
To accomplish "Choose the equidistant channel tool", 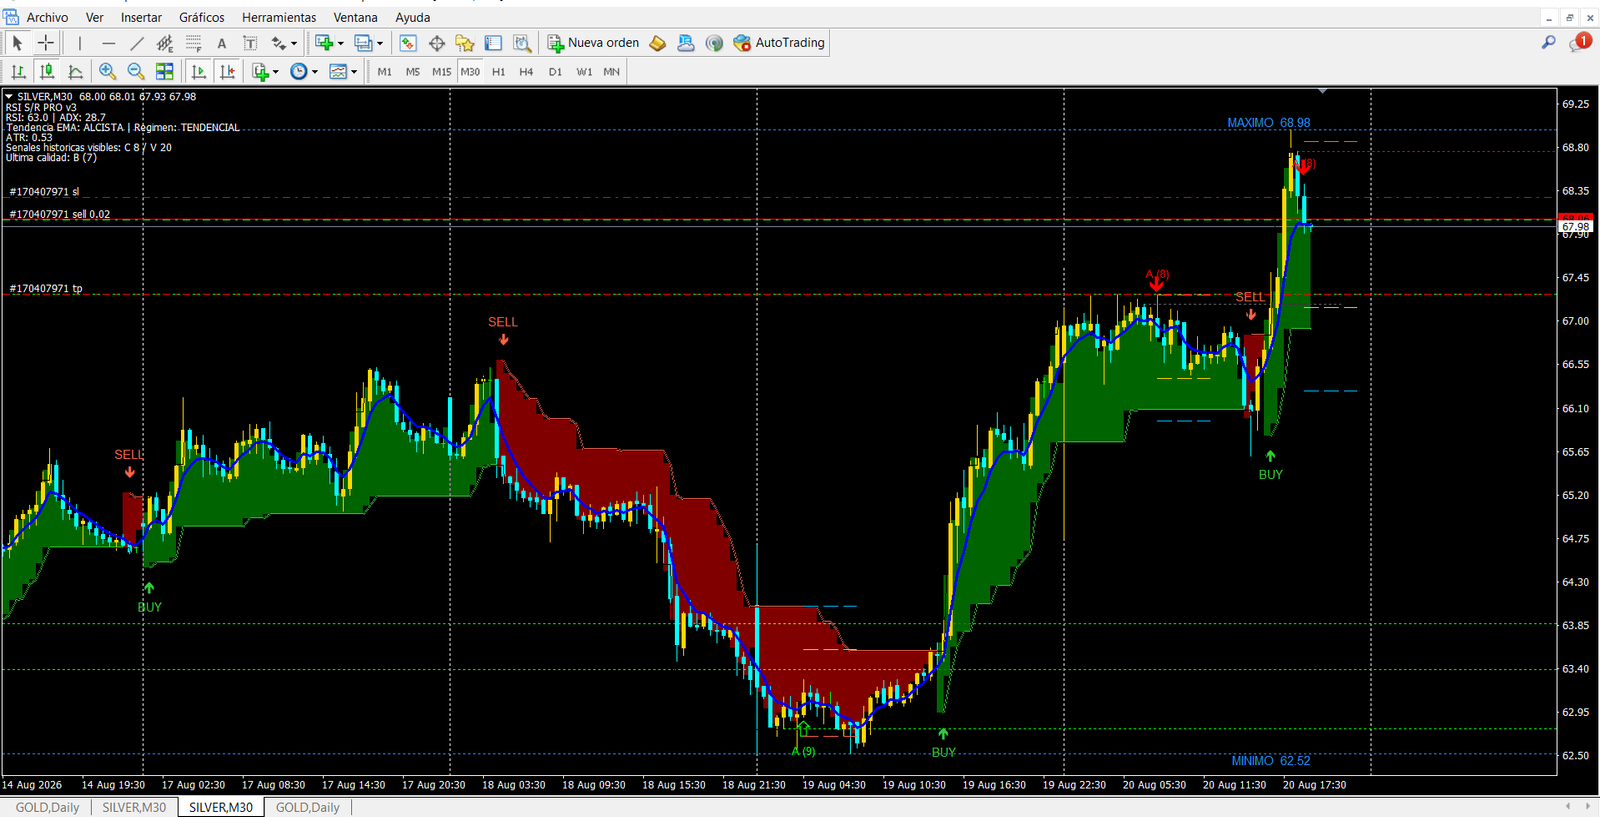I will 165,43.
